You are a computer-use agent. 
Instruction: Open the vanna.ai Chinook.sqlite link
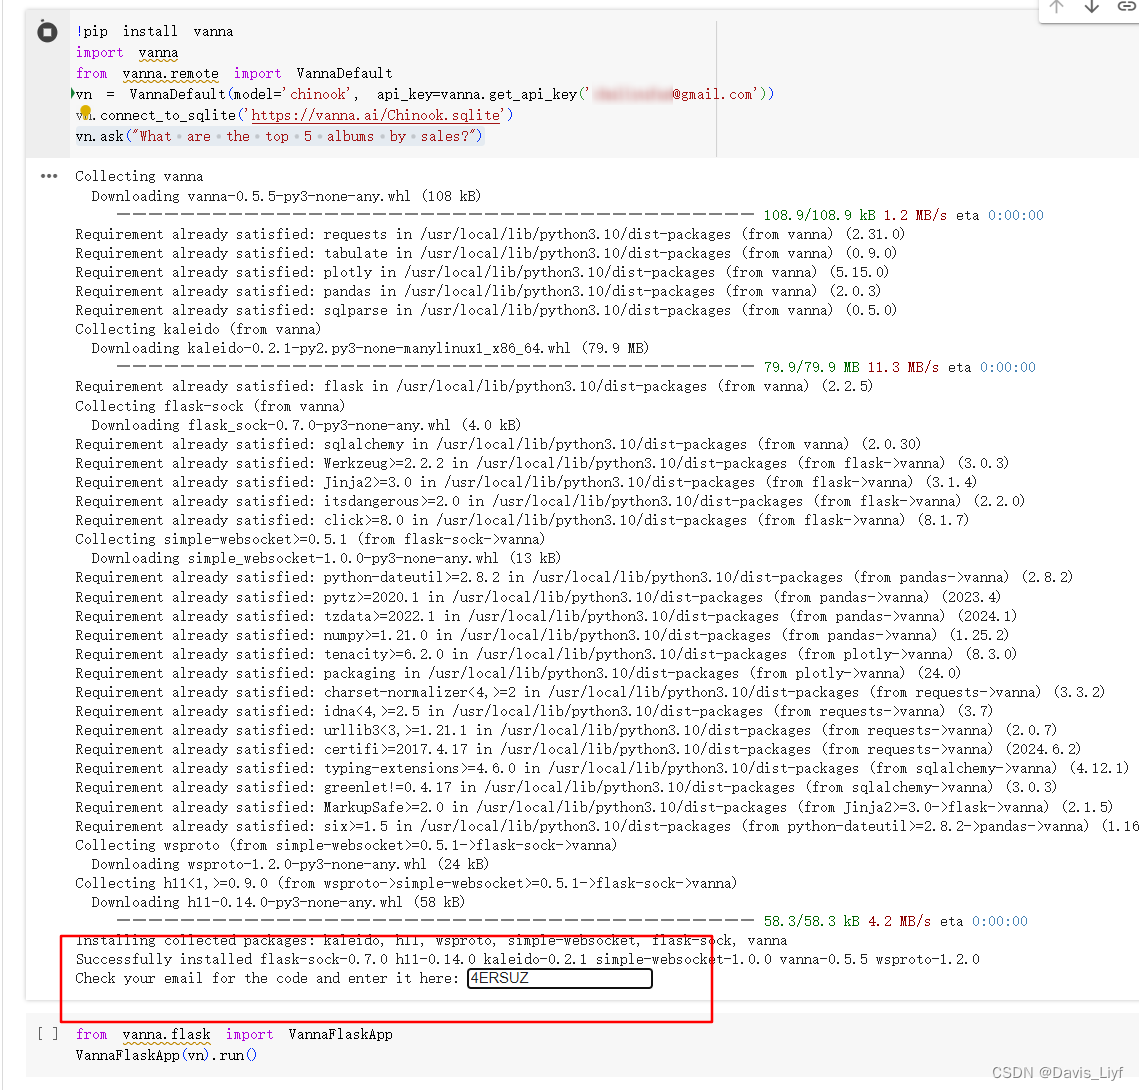click(x=376, y=115)
